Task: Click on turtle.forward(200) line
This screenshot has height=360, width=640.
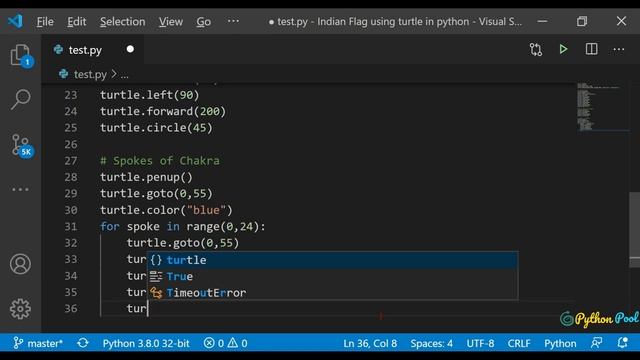Action: click(163, 111)
